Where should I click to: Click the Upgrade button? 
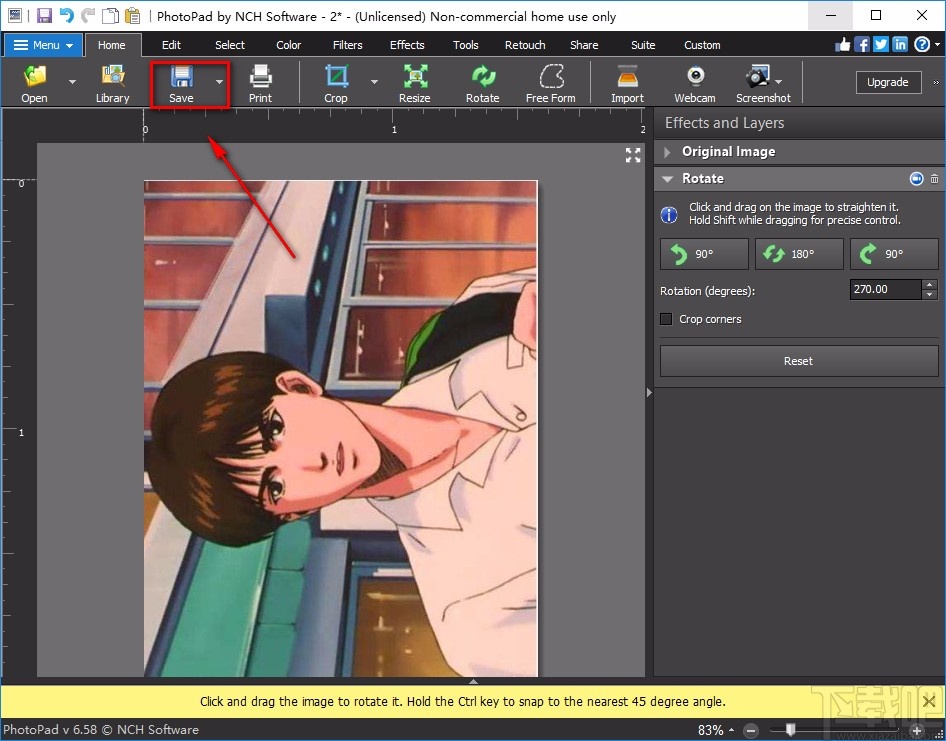pos(887,82)
